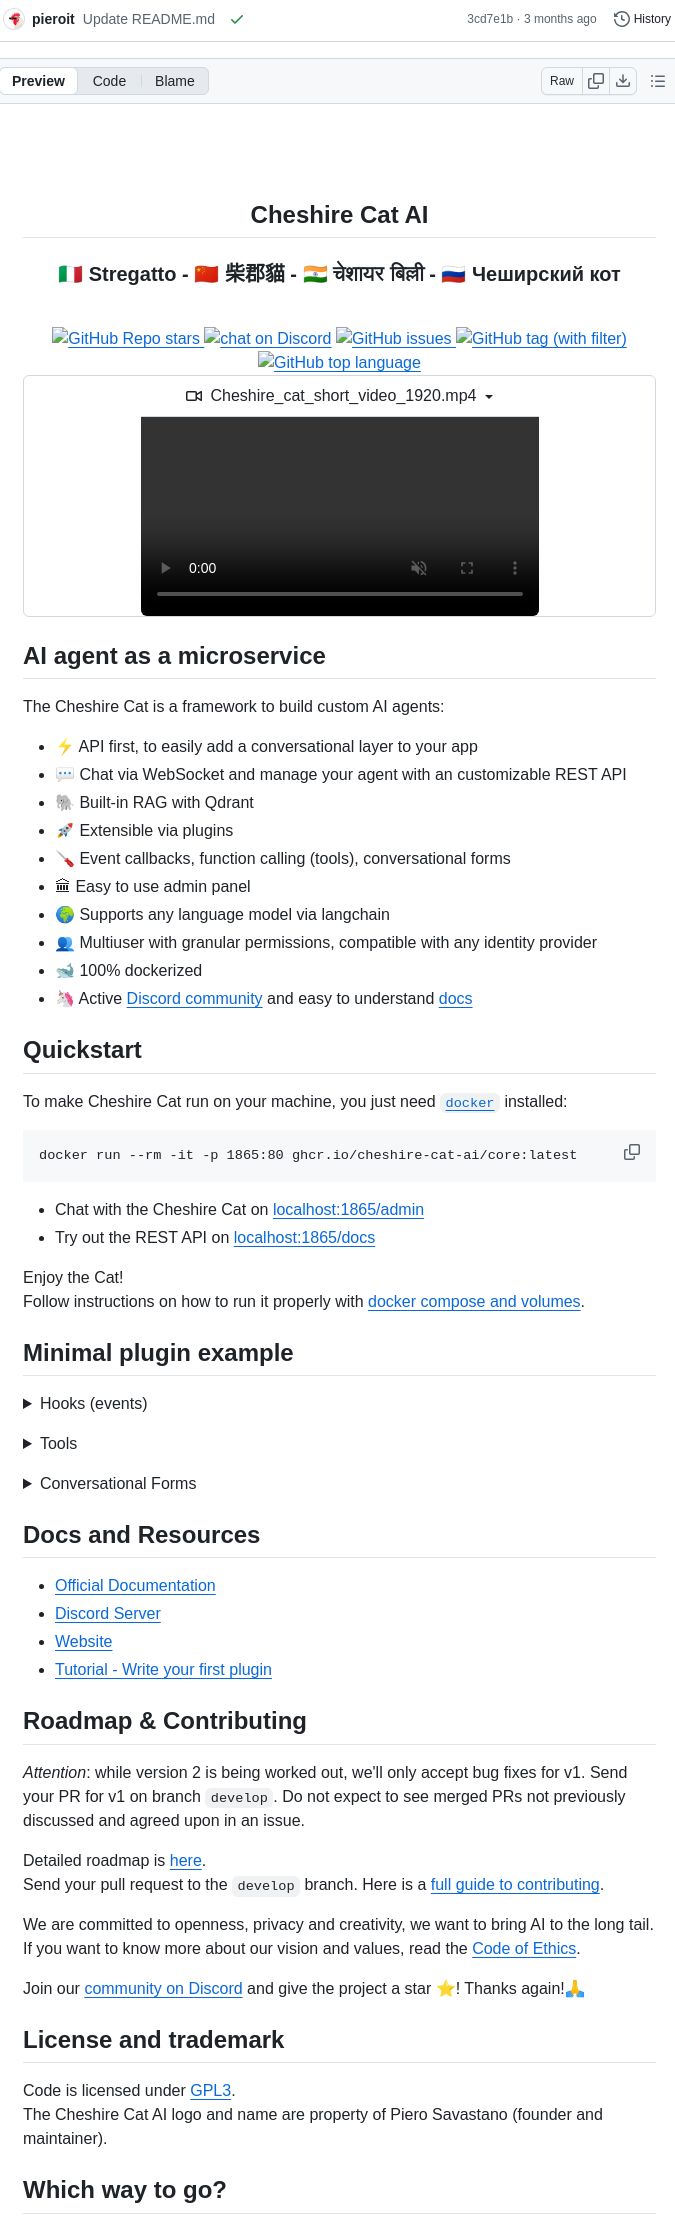Open the document outline icon

(657, 81)
